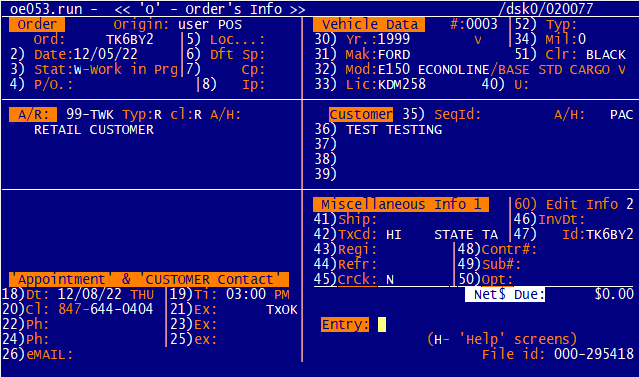The image size is (639, 377).
Task: Click the Entry input cursor field
Action: [x=382, y=325]
